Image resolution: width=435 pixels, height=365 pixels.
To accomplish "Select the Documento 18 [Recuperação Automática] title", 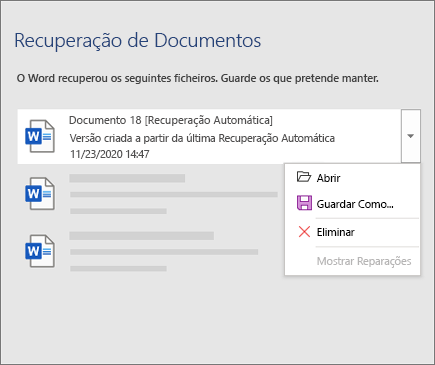I will 171,120.
